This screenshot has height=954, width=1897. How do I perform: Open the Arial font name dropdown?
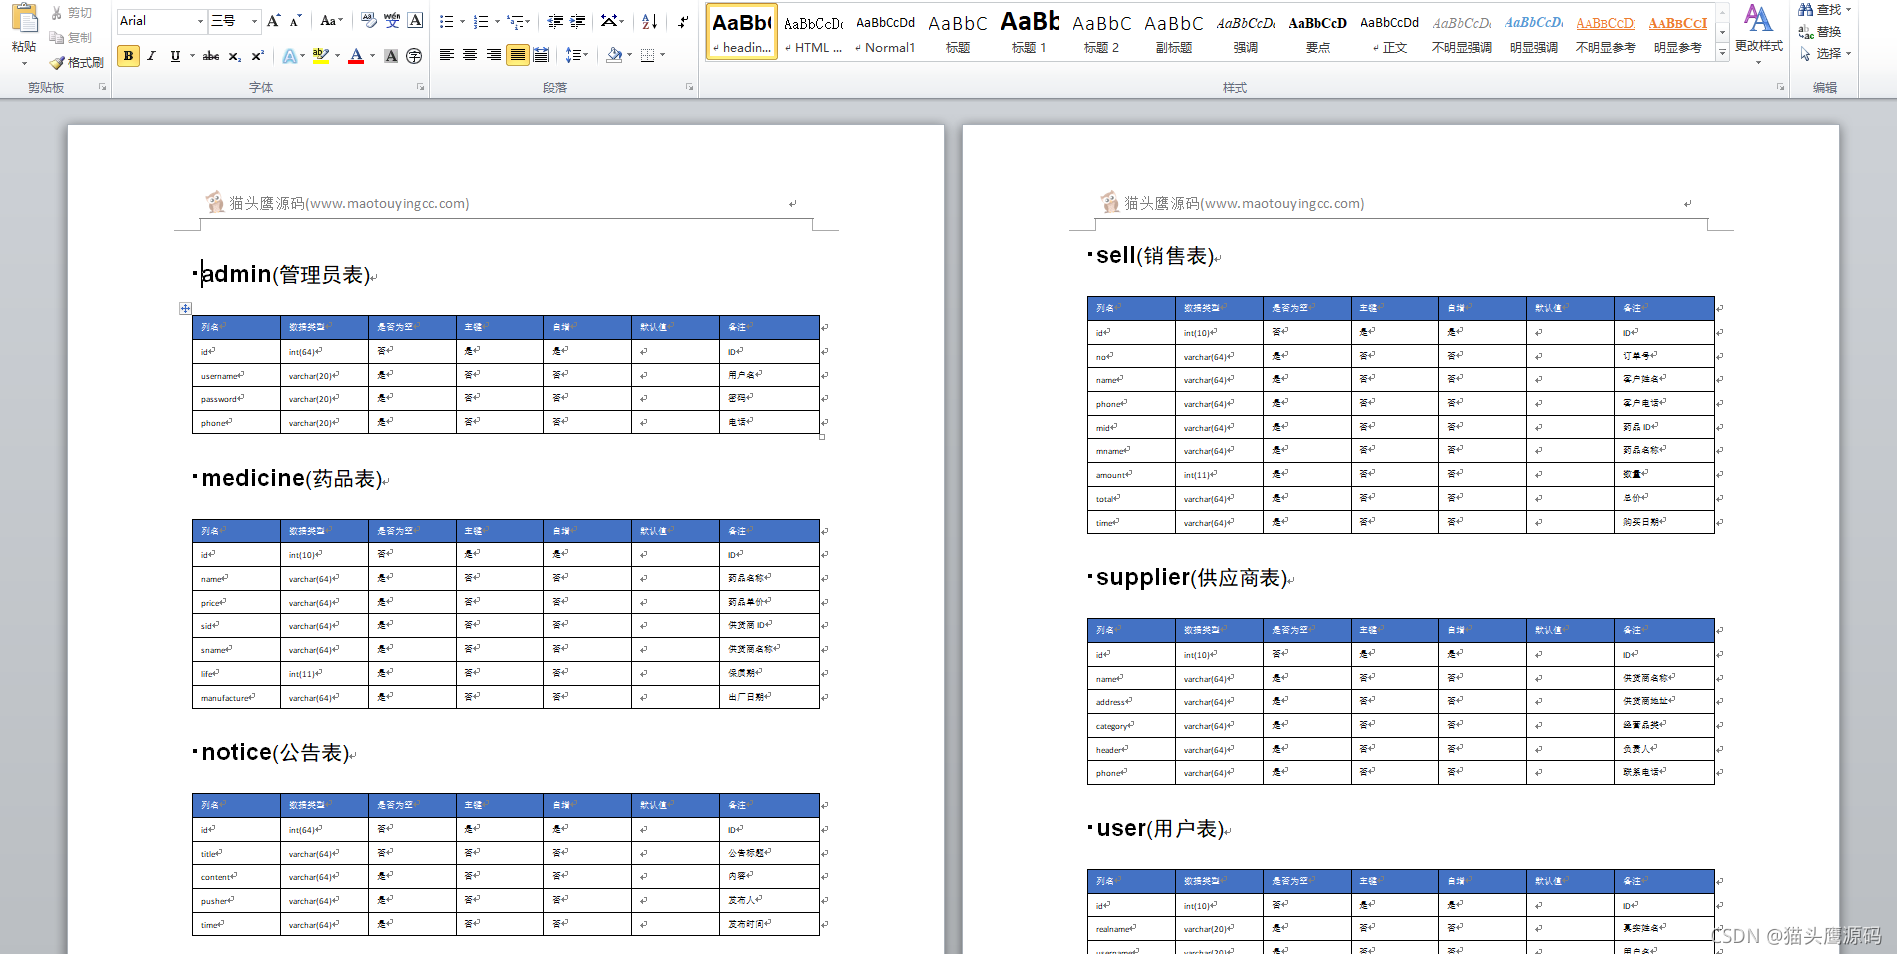[201, 21]
